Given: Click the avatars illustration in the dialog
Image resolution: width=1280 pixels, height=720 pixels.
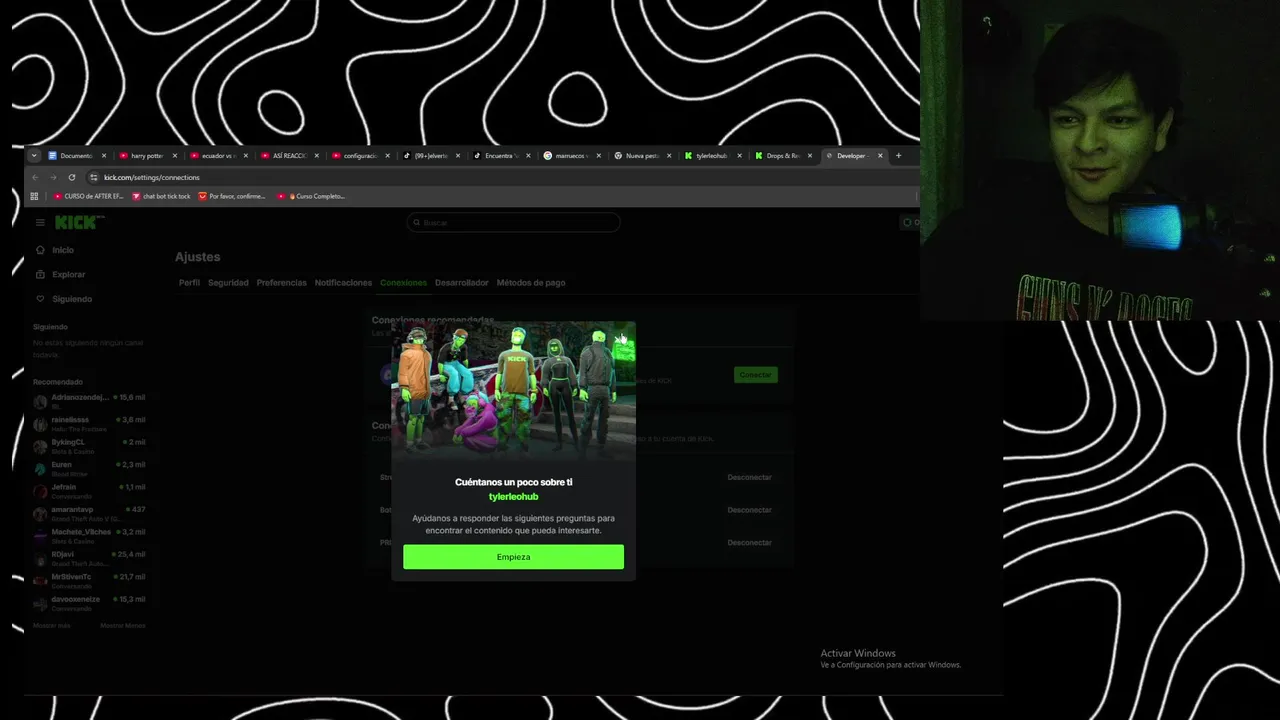Looking at the screenshot, I should tap(513, 391).
